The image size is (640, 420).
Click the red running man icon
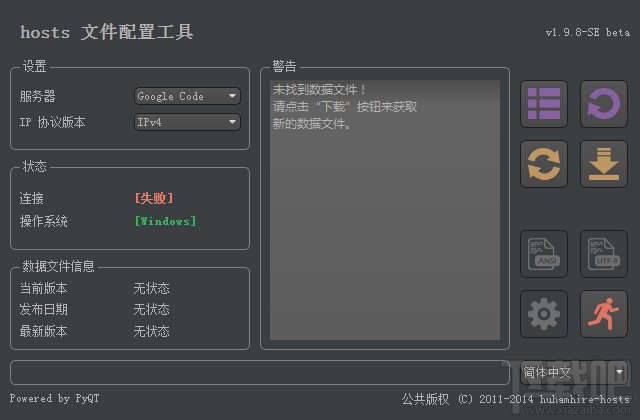(603, 313)
